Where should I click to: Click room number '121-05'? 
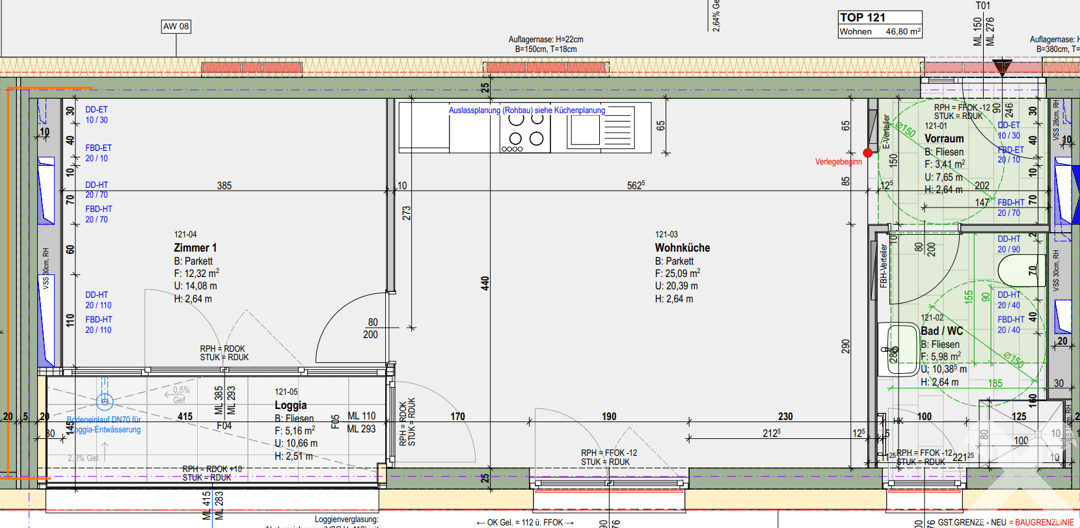coord(287,392)
